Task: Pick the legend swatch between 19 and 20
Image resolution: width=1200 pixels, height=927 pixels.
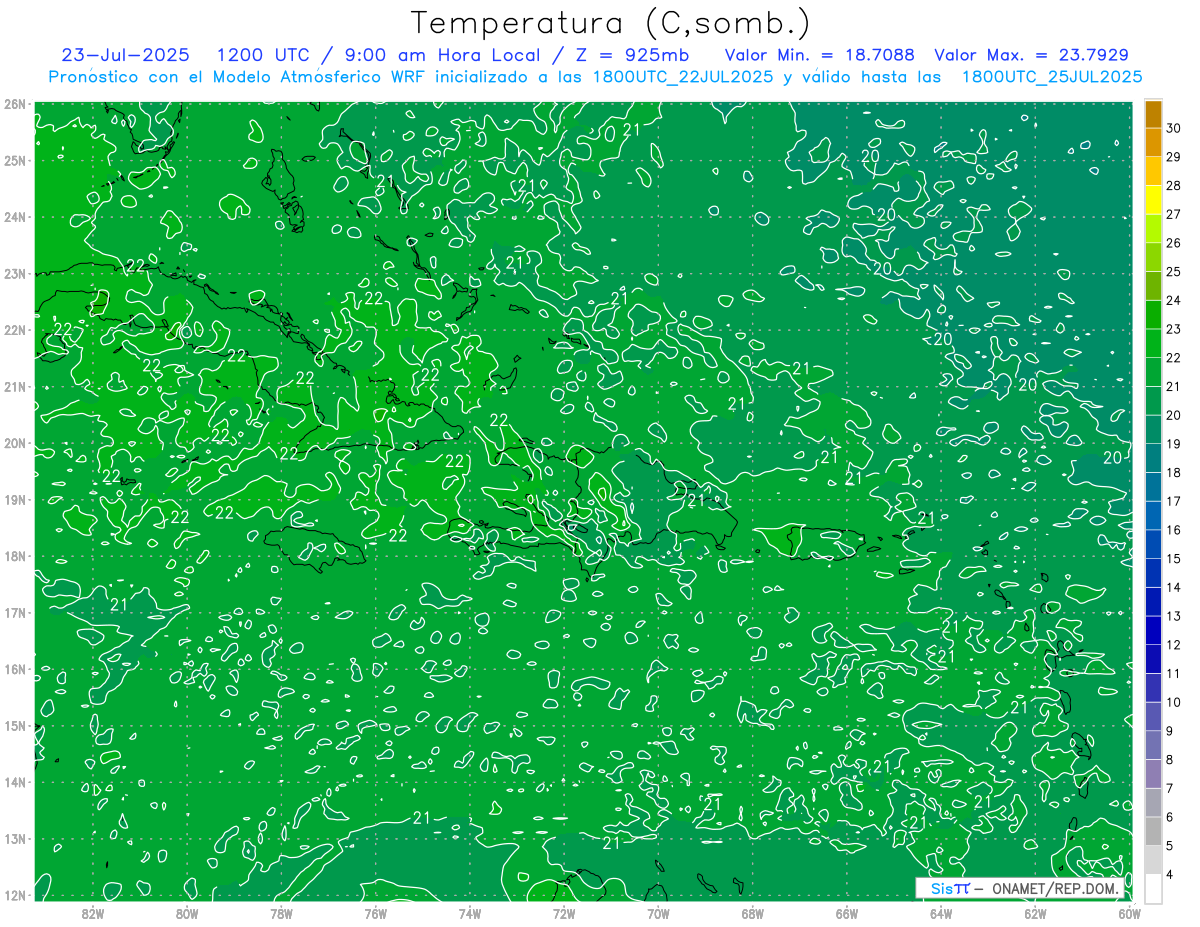Action: click(x=1153, y=430)
